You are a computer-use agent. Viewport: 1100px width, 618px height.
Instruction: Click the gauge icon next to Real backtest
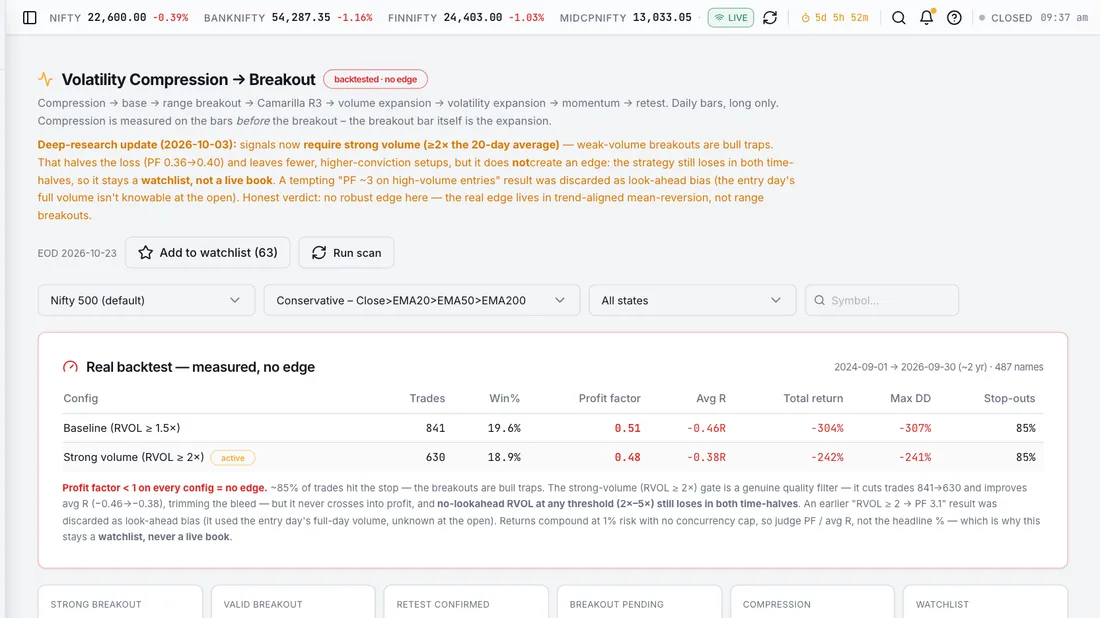pyautogui.click(x=70, y=367)
